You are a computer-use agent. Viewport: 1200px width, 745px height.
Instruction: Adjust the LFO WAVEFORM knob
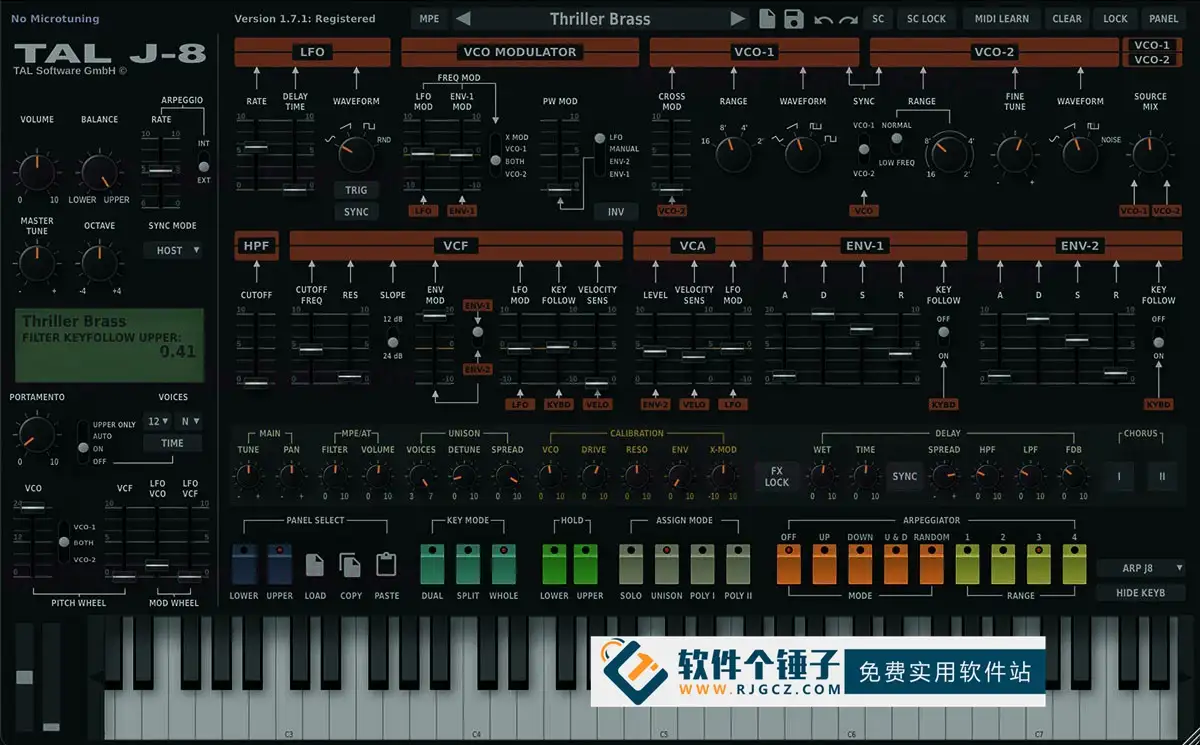pos(355,154)
